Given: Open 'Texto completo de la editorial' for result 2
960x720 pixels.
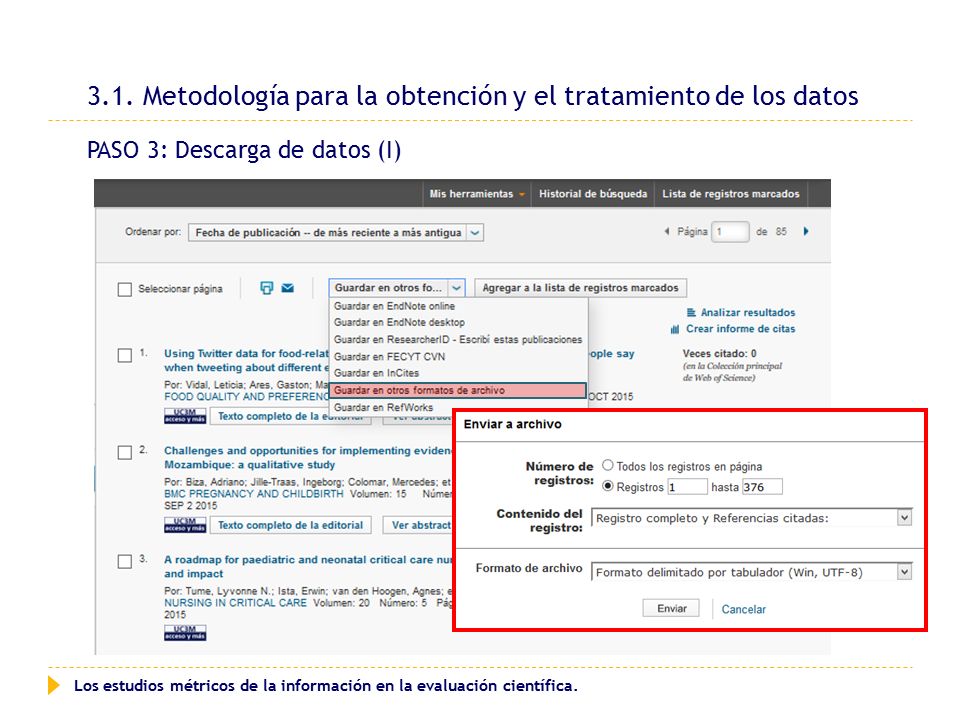Looking at the screenshot, I should pos(290,525).
